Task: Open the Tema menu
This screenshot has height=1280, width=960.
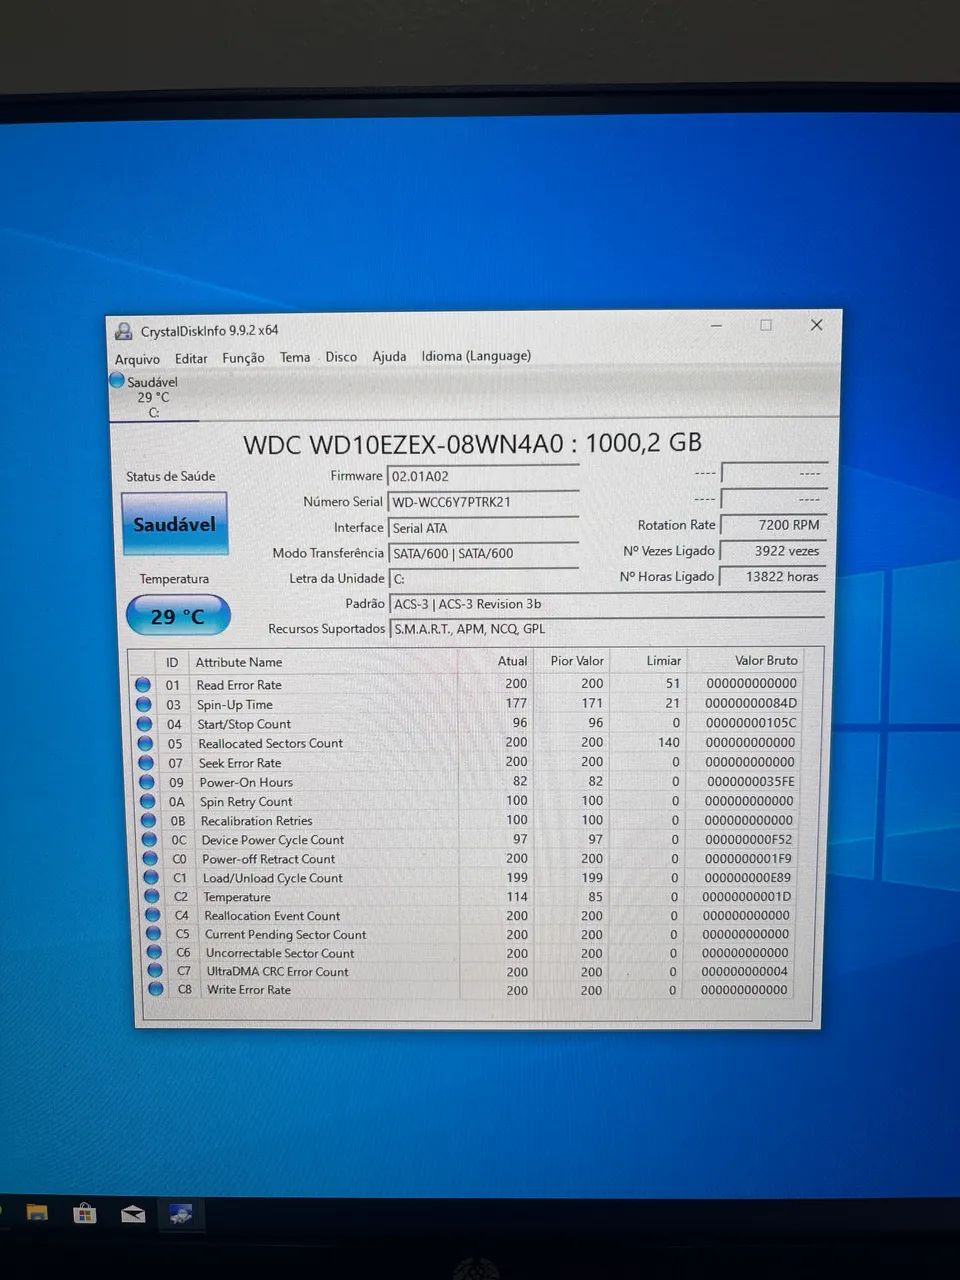Action: tap(295, 357)
